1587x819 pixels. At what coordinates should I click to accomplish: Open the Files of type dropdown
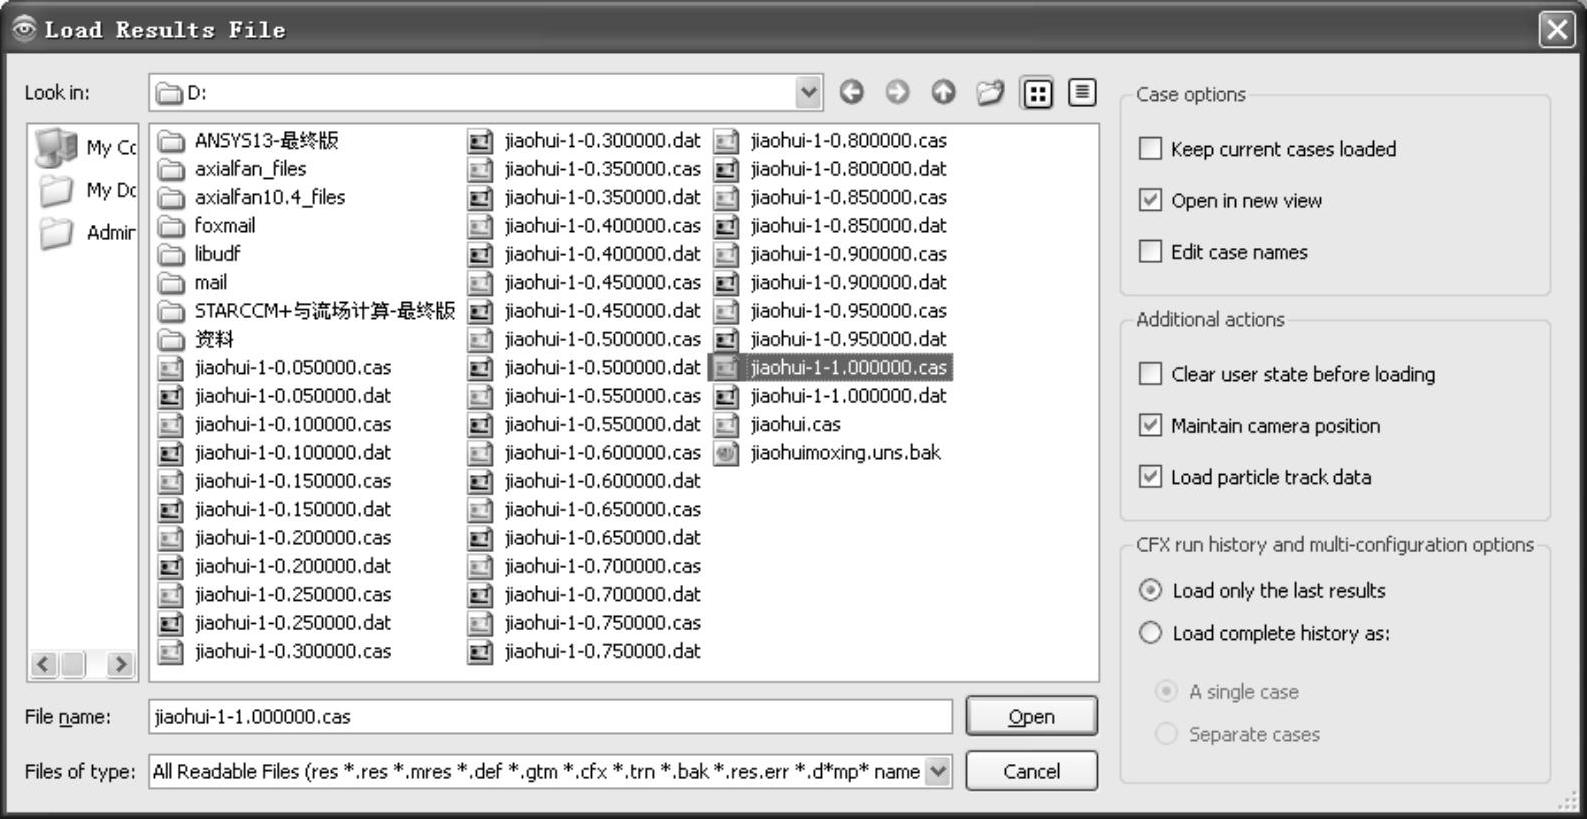click(937, 771)
